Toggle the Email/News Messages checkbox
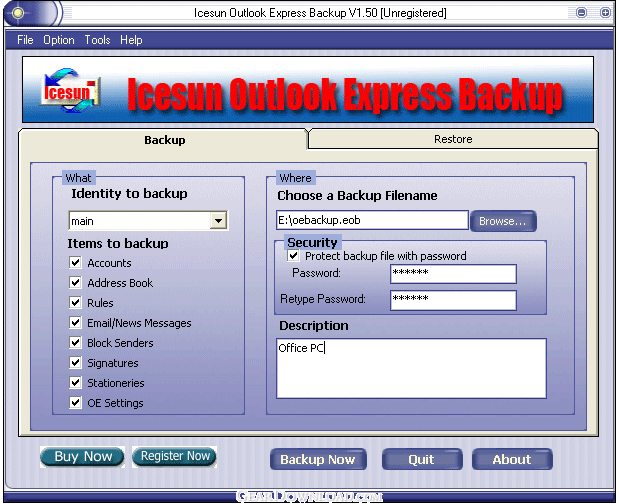The image size is (619, 504). pos(75,322)
